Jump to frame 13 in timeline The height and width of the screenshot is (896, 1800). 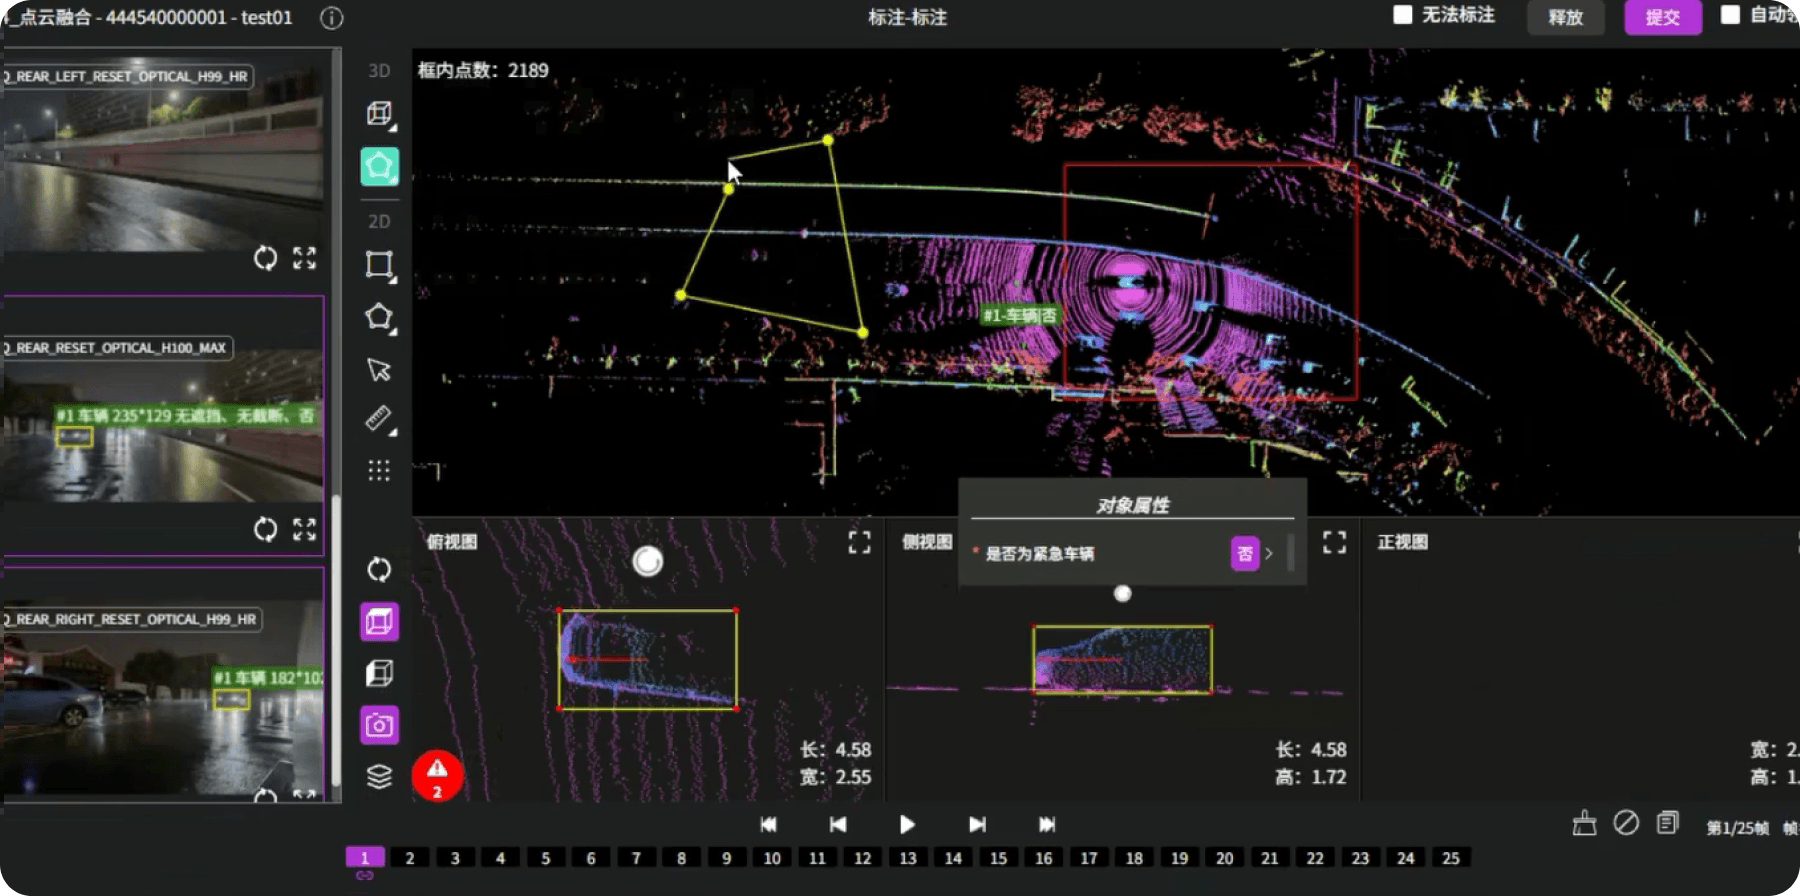[x=908, y=858]
